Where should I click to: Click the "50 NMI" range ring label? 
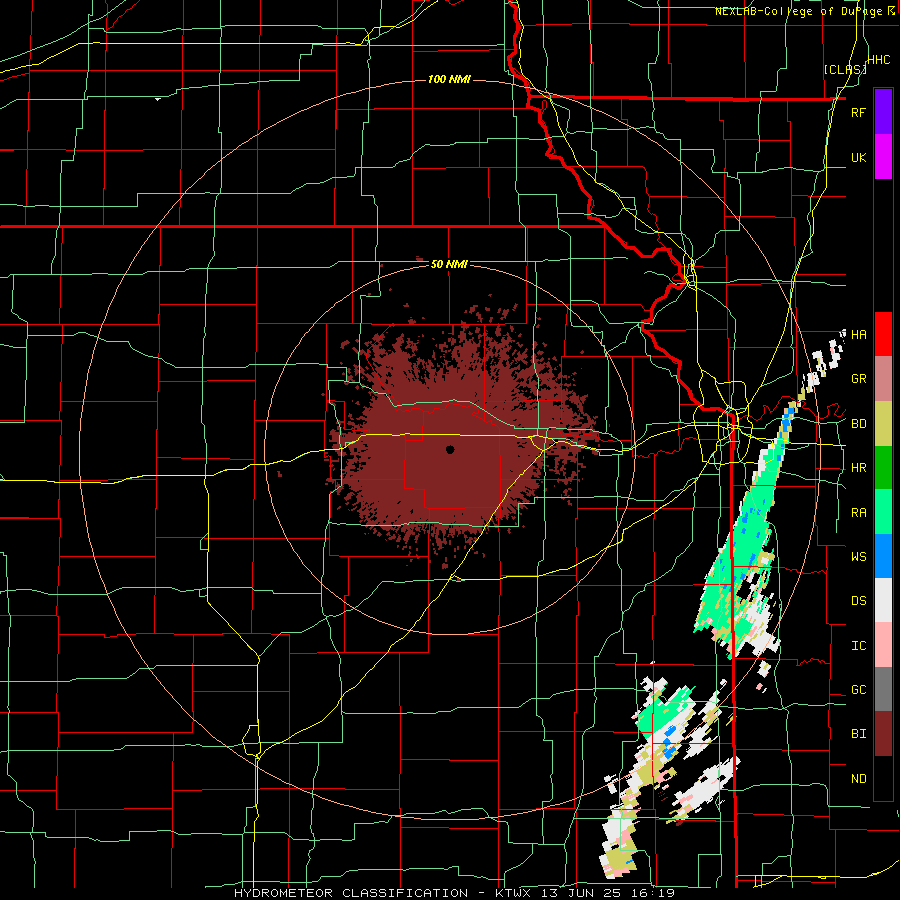(x=449, y=264)
